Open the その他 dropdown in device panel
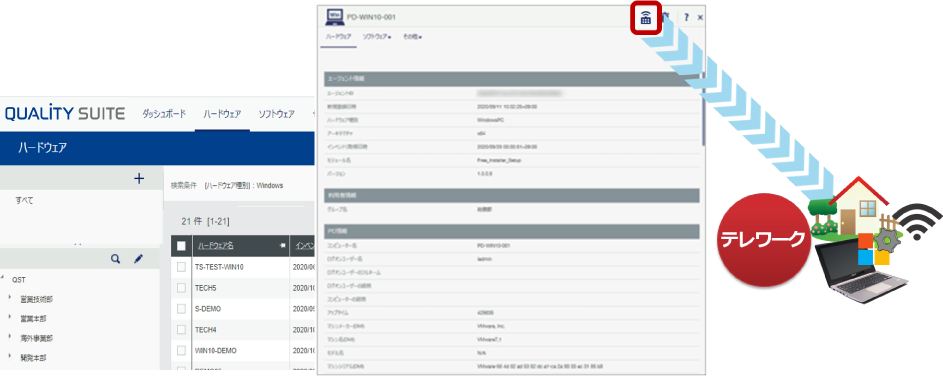The image size is (943, 378). point(412,37)
